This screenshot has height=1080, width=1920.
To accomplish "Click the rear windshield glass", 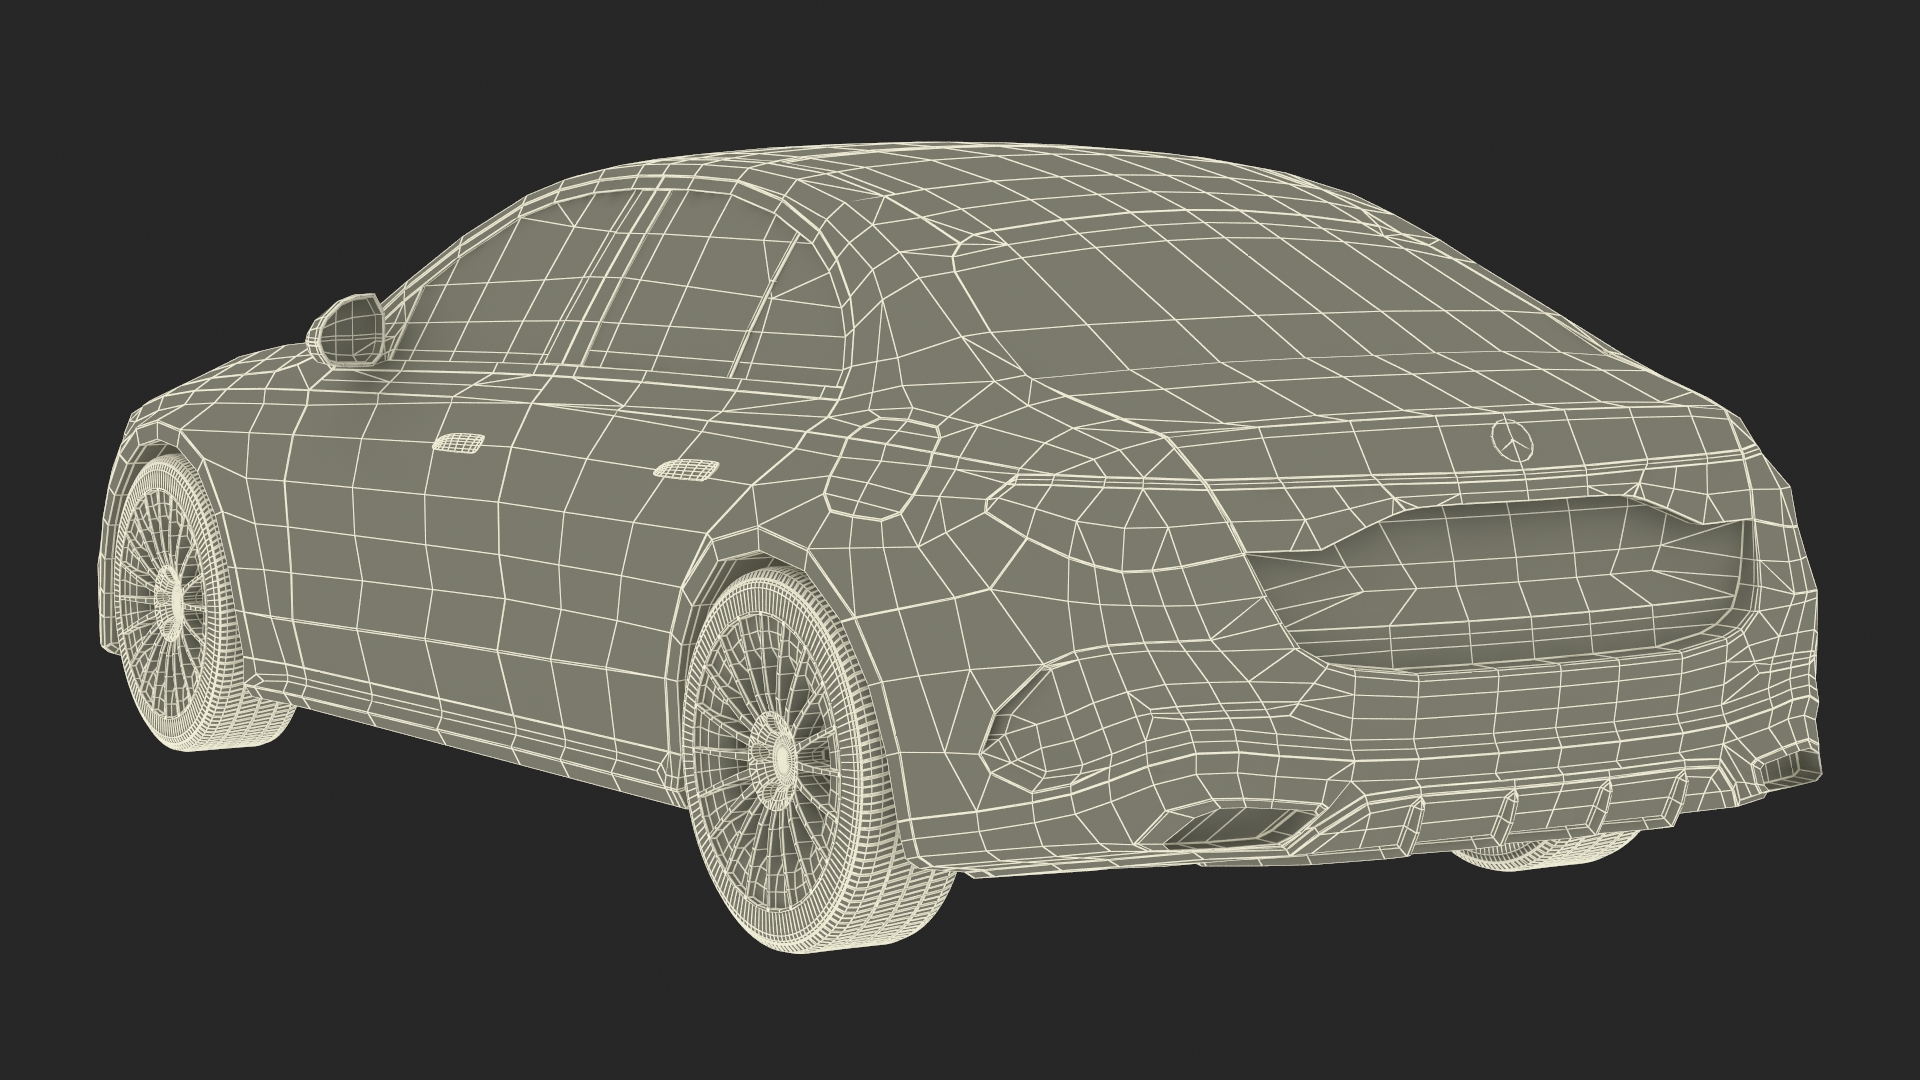I will [x=1150, y=300].
